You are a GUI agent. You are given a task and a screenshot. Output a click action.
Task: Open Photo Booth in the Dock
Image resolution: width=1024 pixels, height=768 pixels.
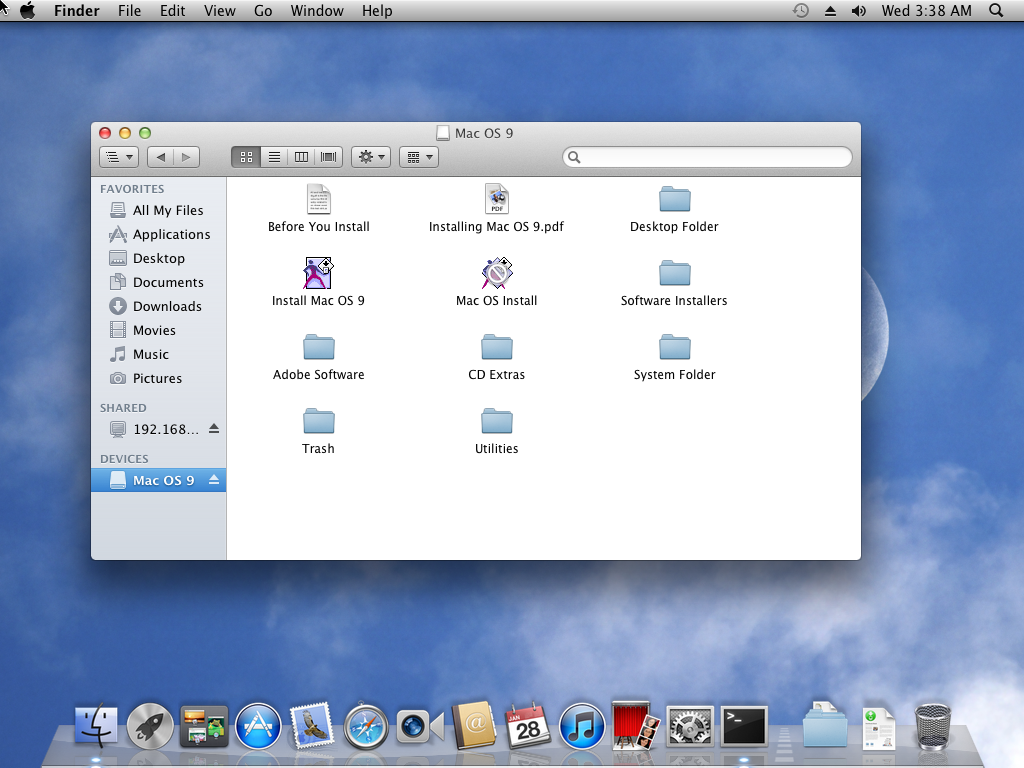click(x=635, y=725)
